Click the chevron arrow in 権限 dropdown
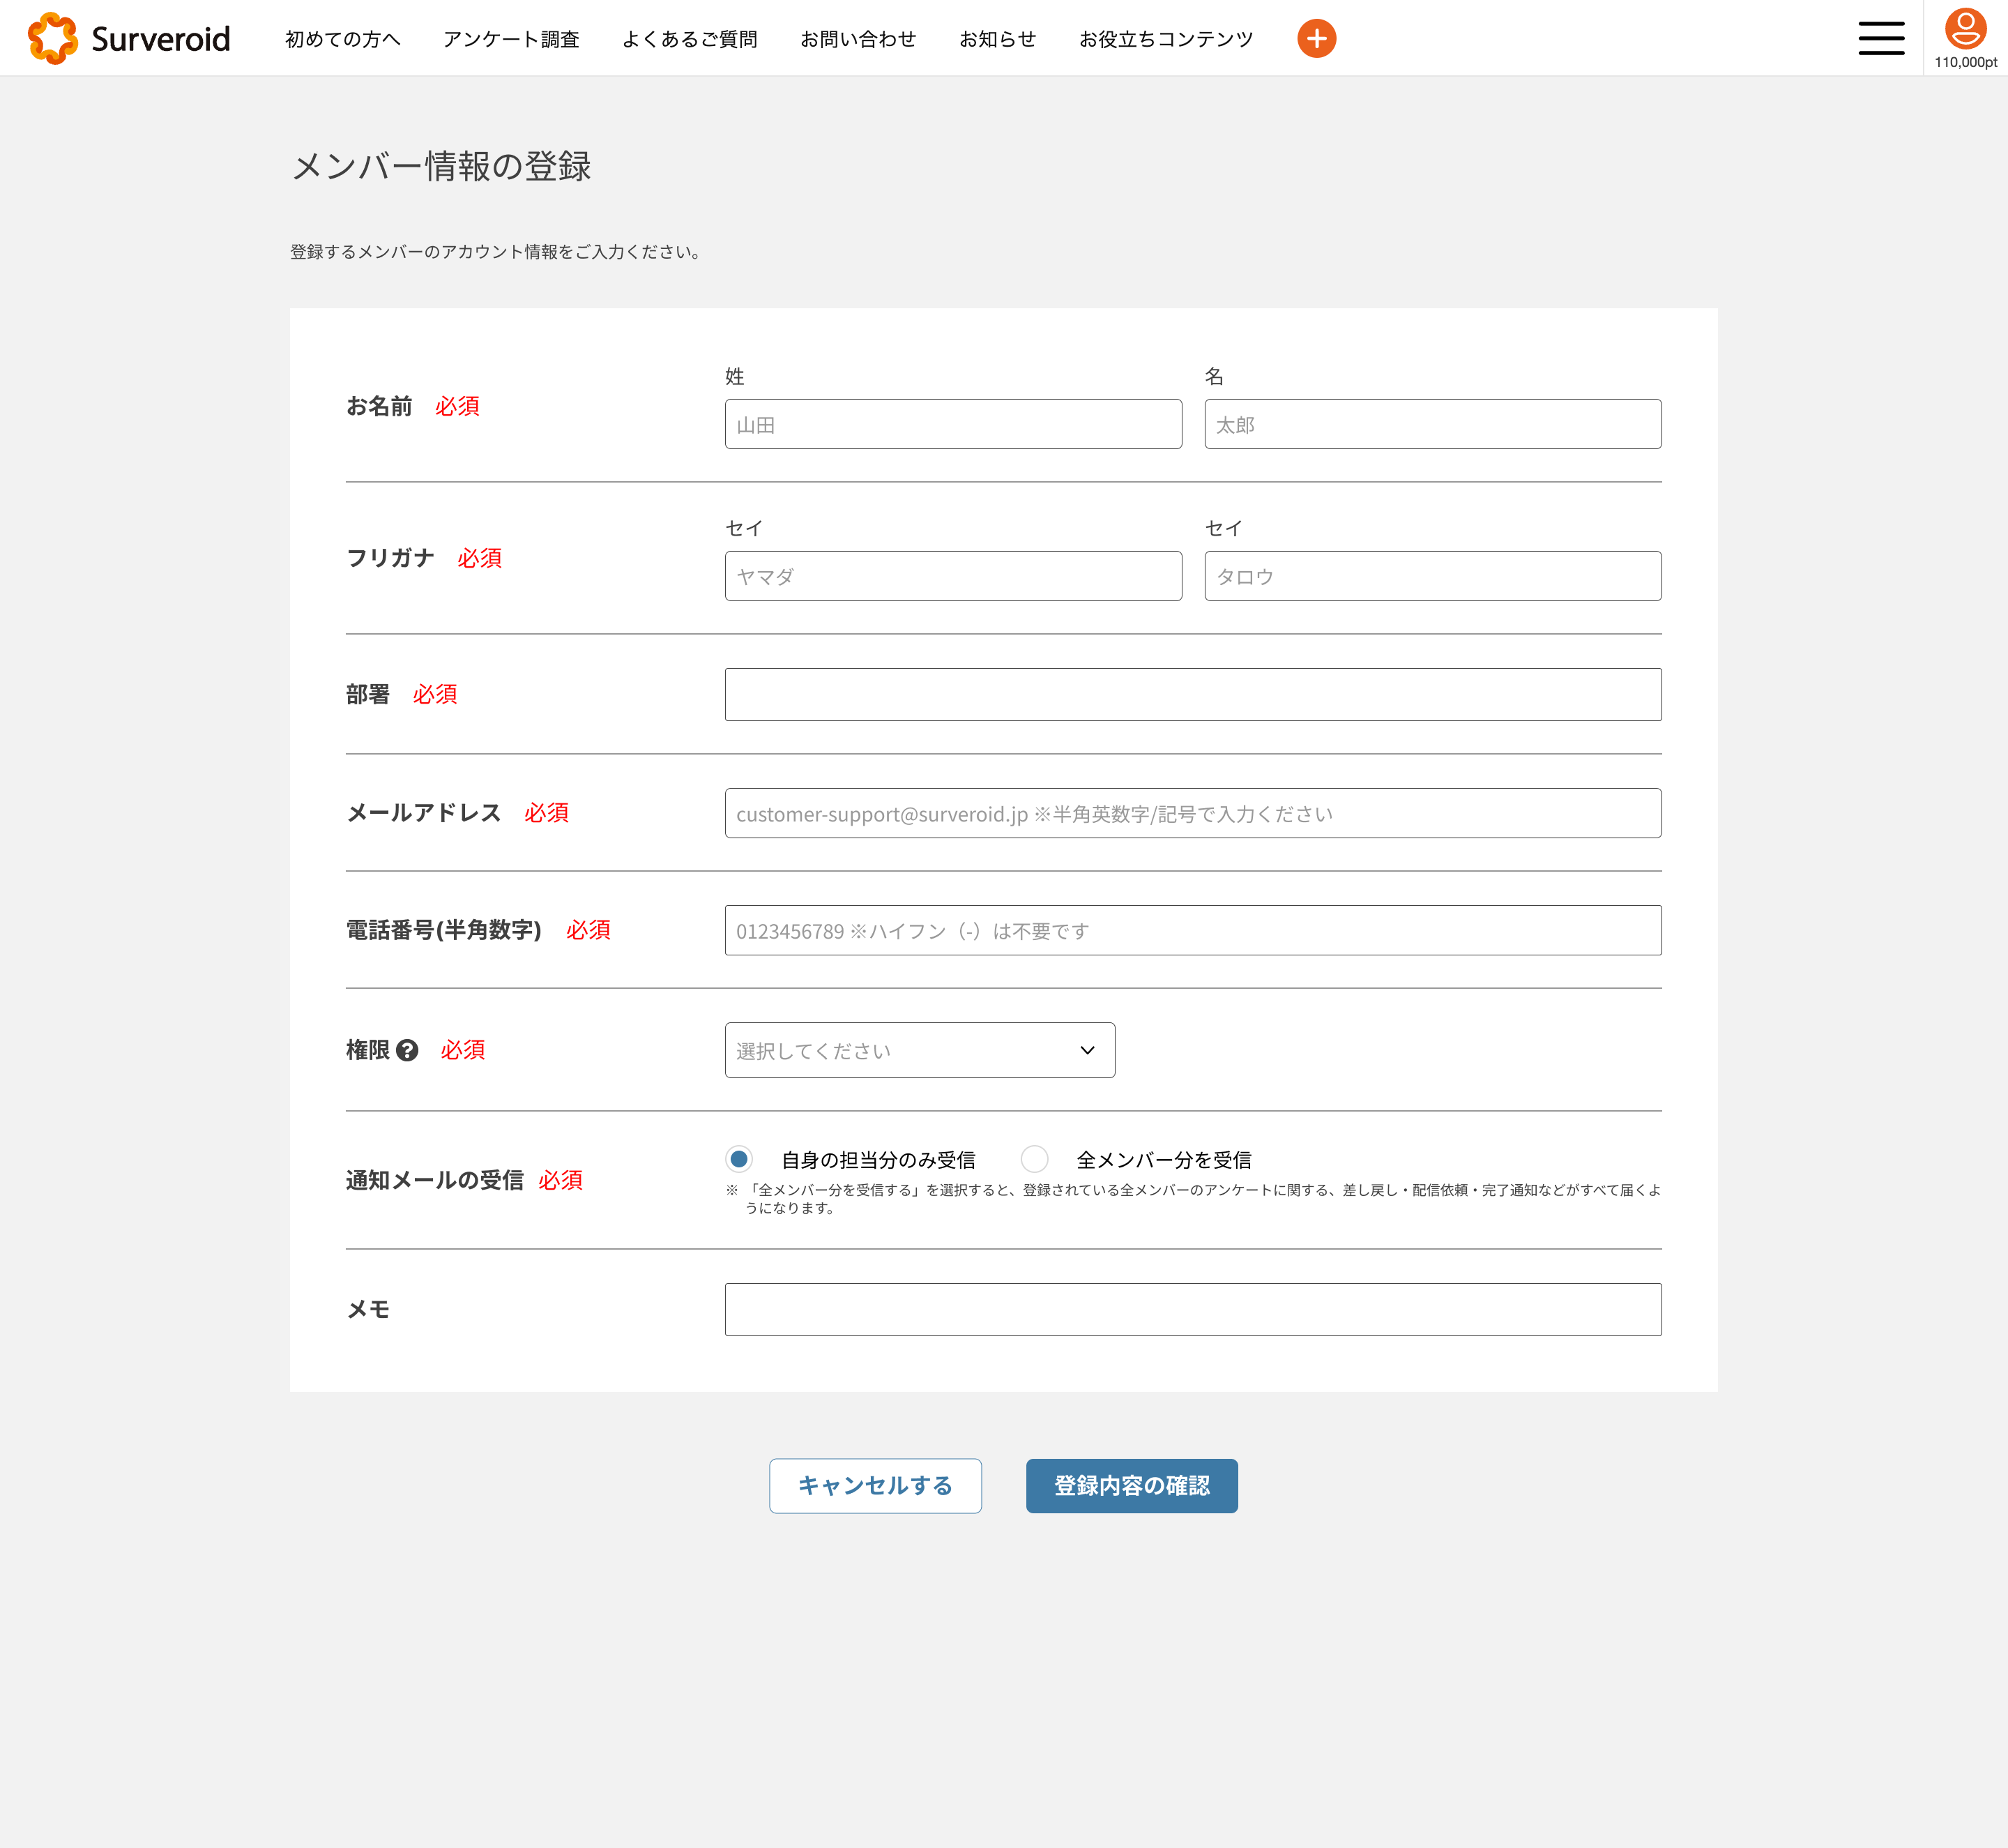Image resolution: width=2008 pixels, height=1848 pixels. click(1087, 1050)
